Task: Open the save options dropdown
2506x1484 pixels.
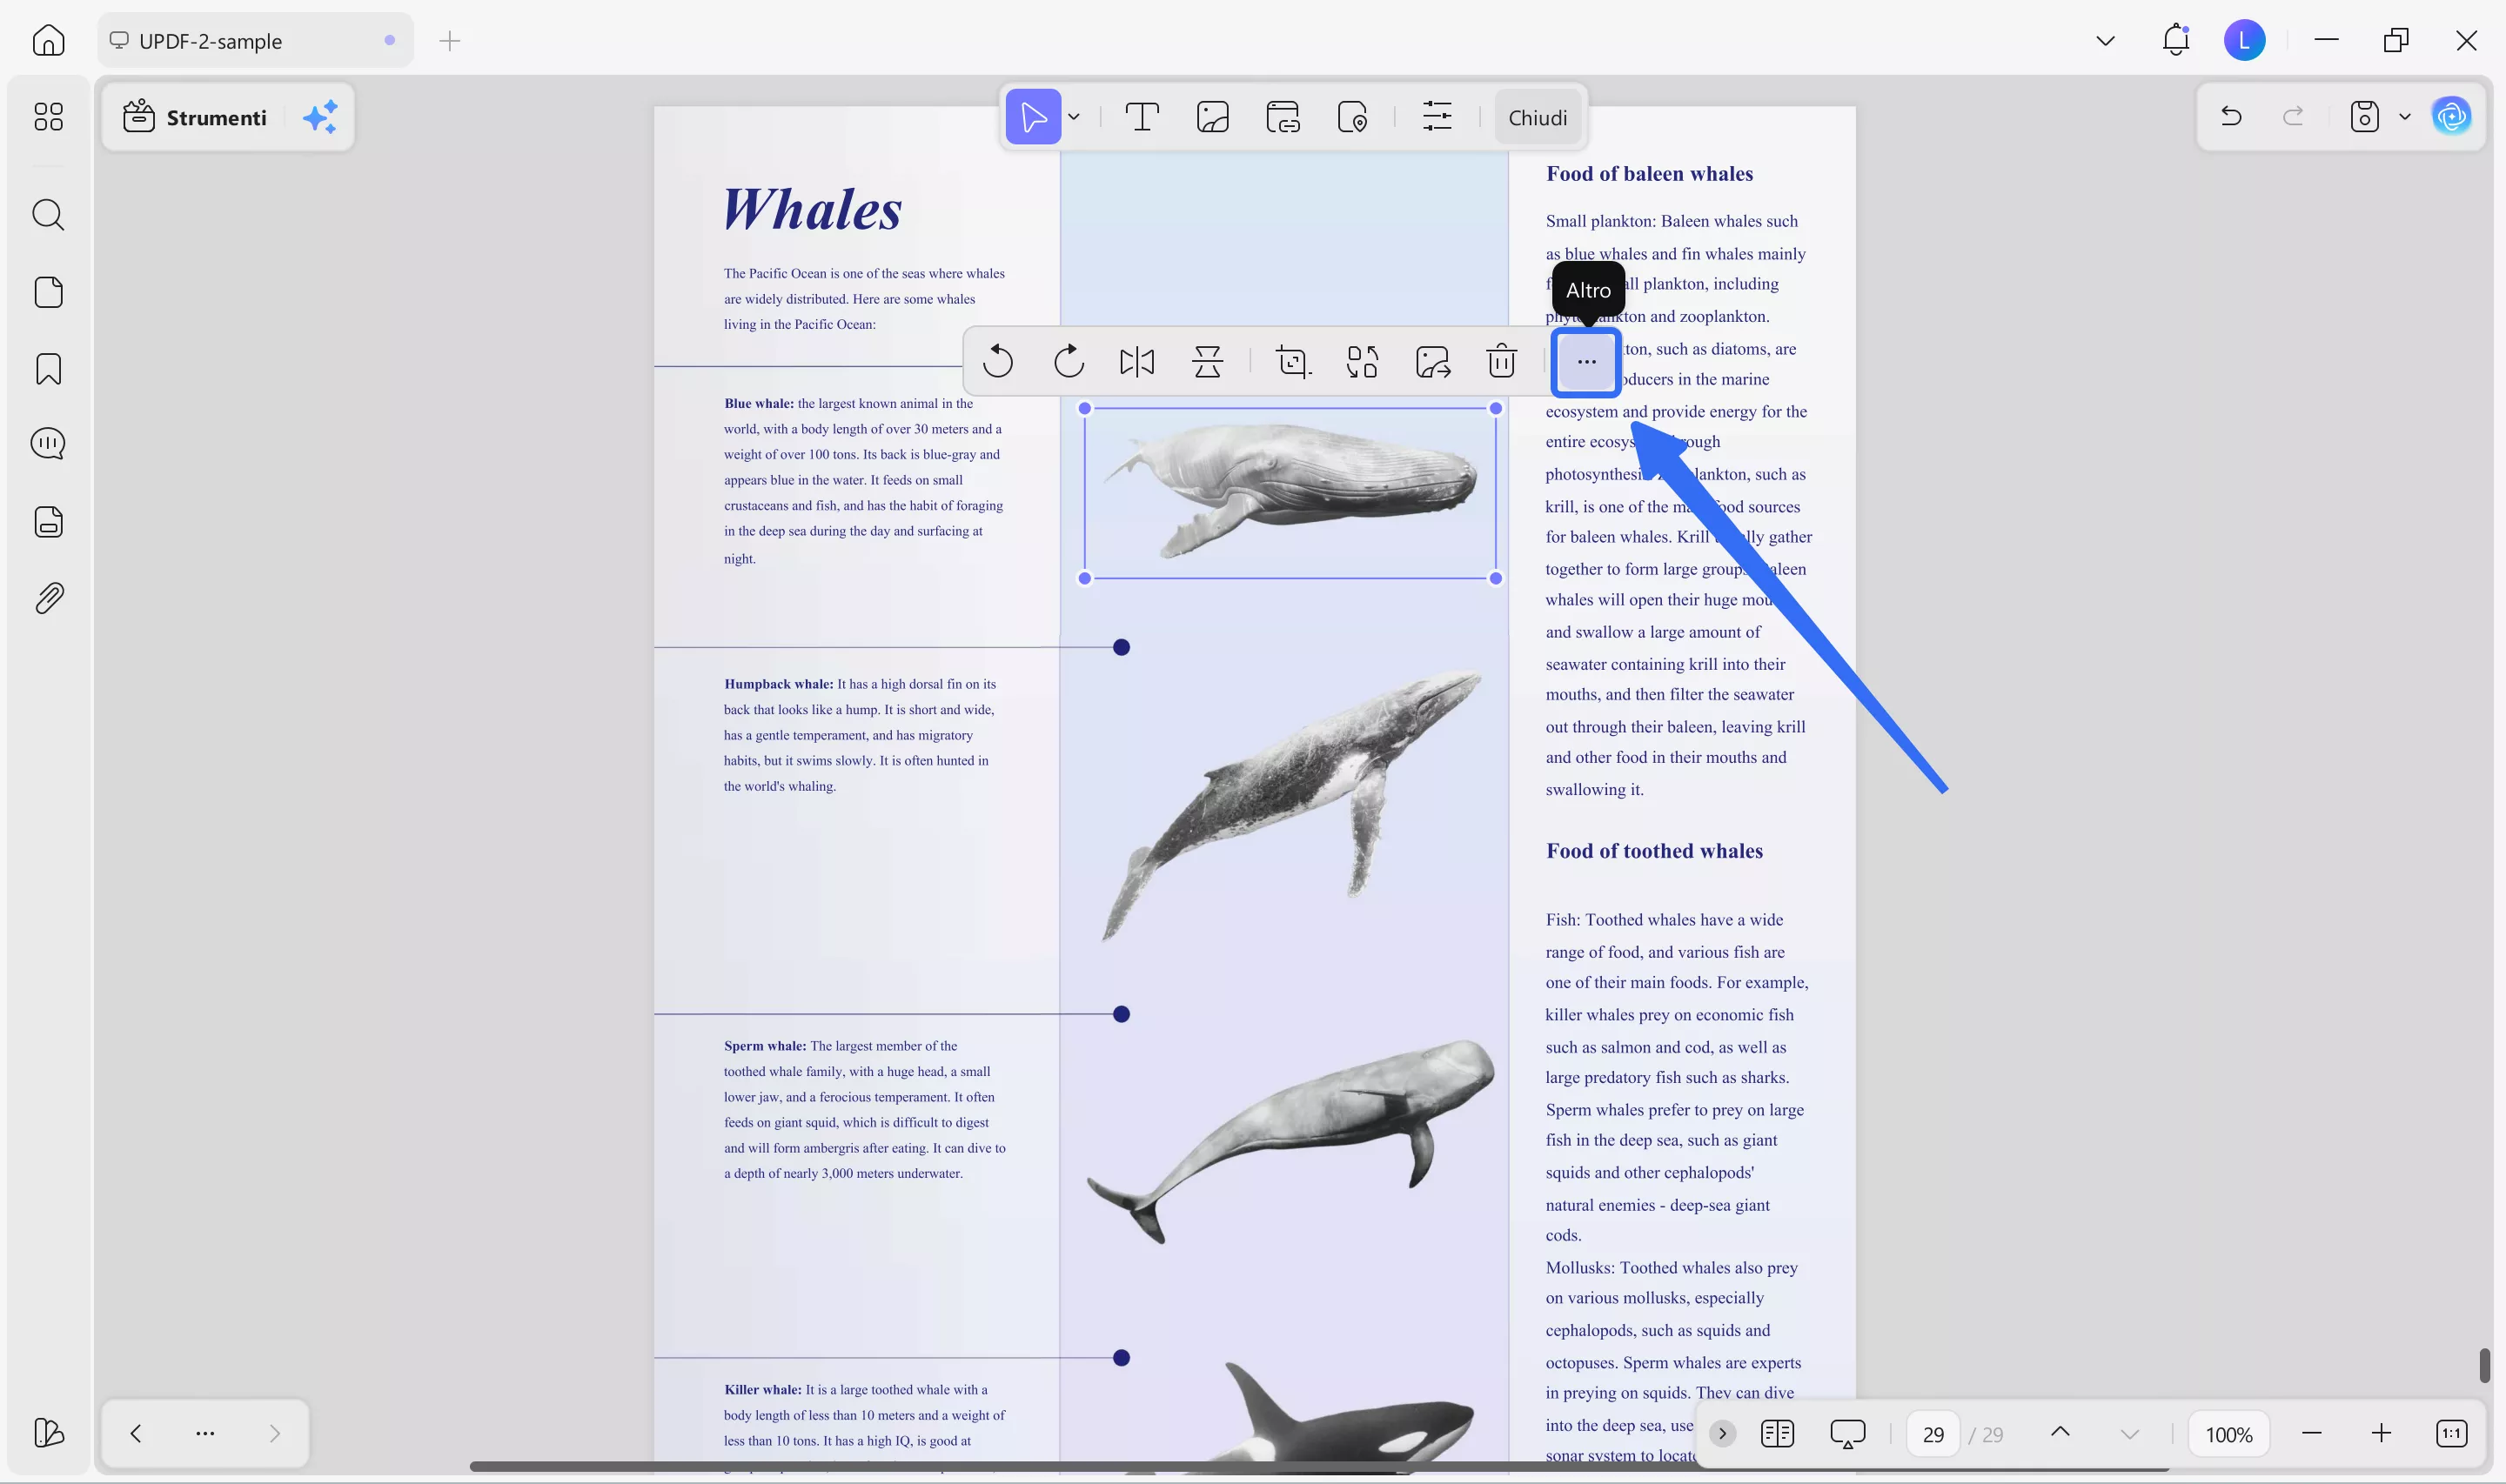Action: point(2405,116)
